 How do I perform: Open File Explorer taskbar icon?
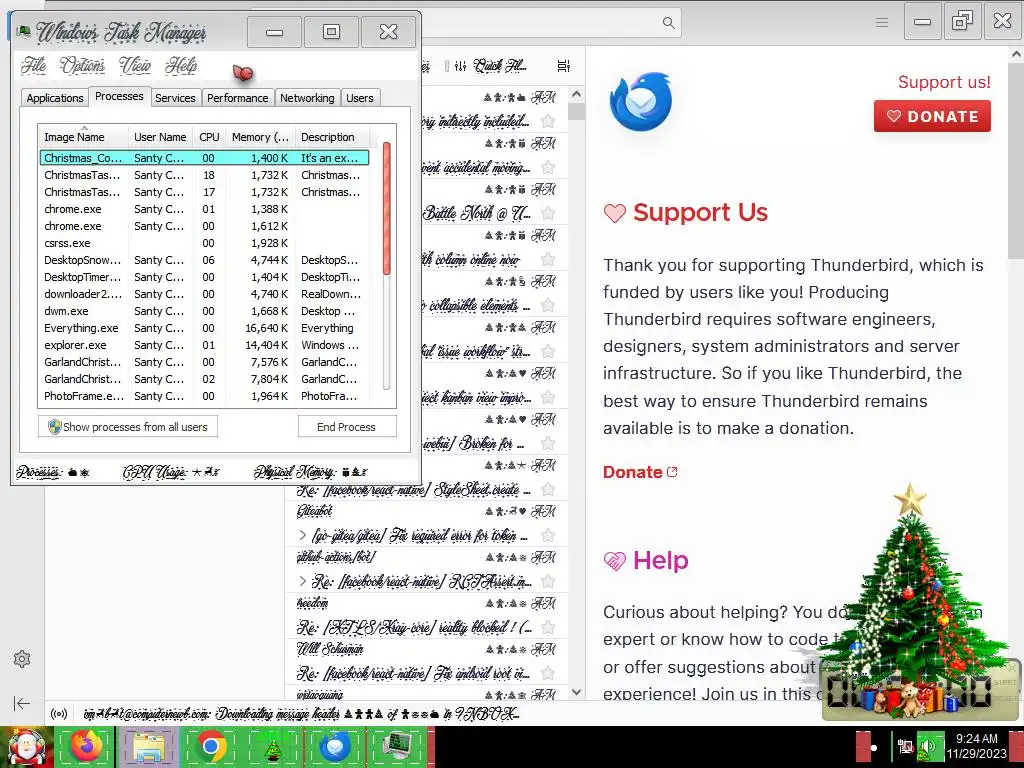pyautogui.click(x=148, y=746)
